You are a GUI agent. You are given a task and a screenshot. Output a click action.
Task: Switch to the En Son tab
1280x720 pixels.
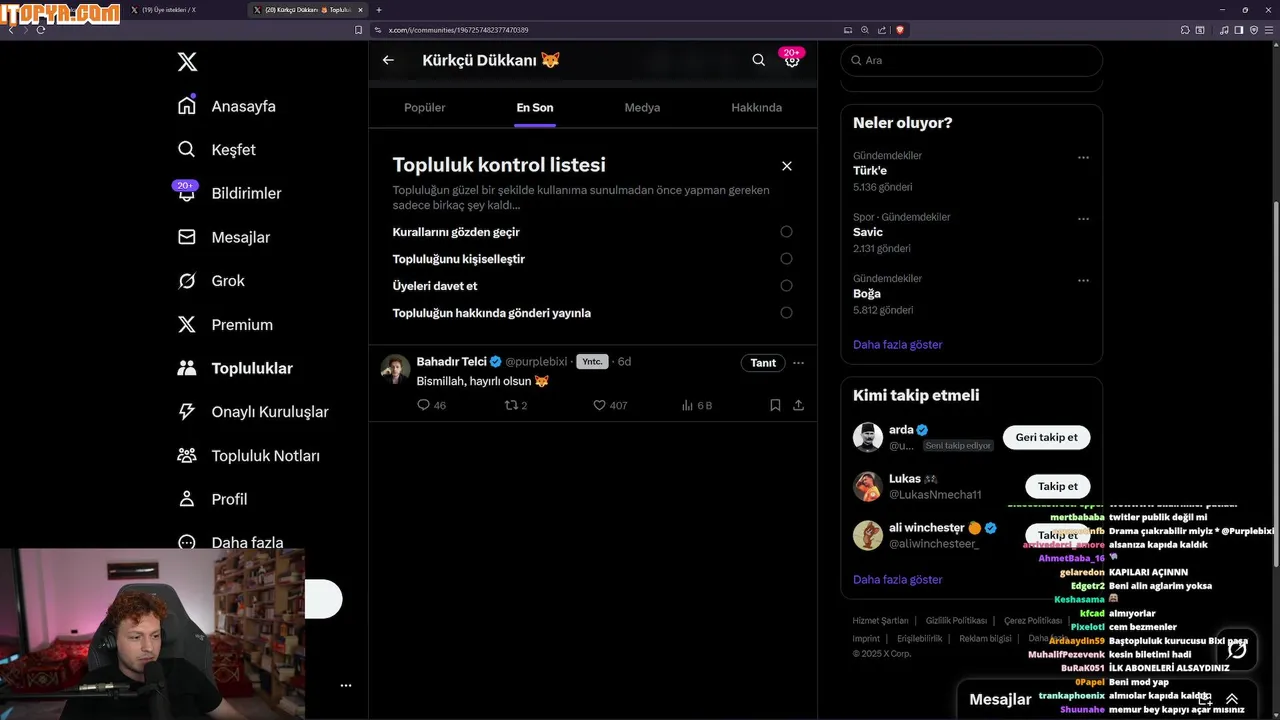(x=535, y=107)
